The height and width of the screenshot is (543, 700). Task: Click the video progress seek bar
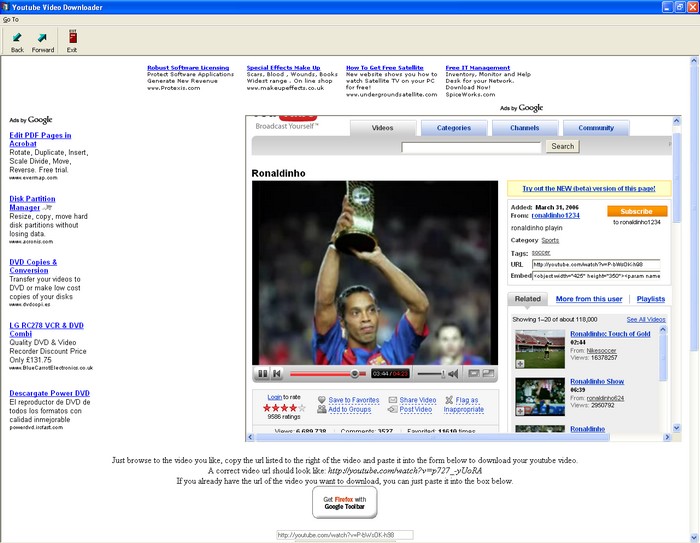328,374
